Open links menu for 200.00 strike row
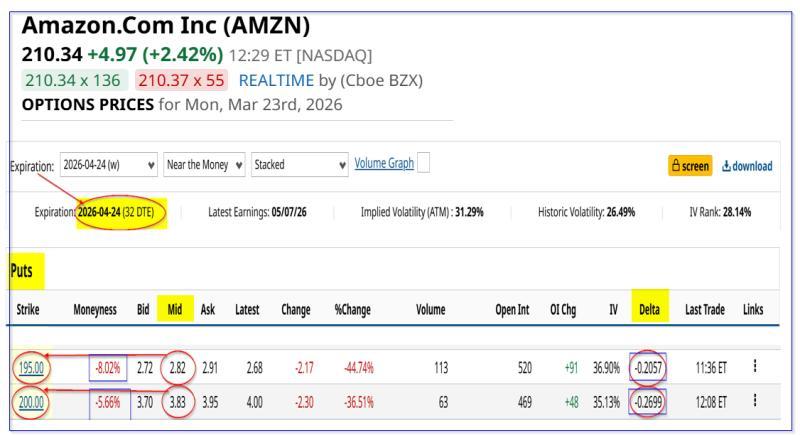Viewport: 800px width, 435px height. click(x=754, y=401)
